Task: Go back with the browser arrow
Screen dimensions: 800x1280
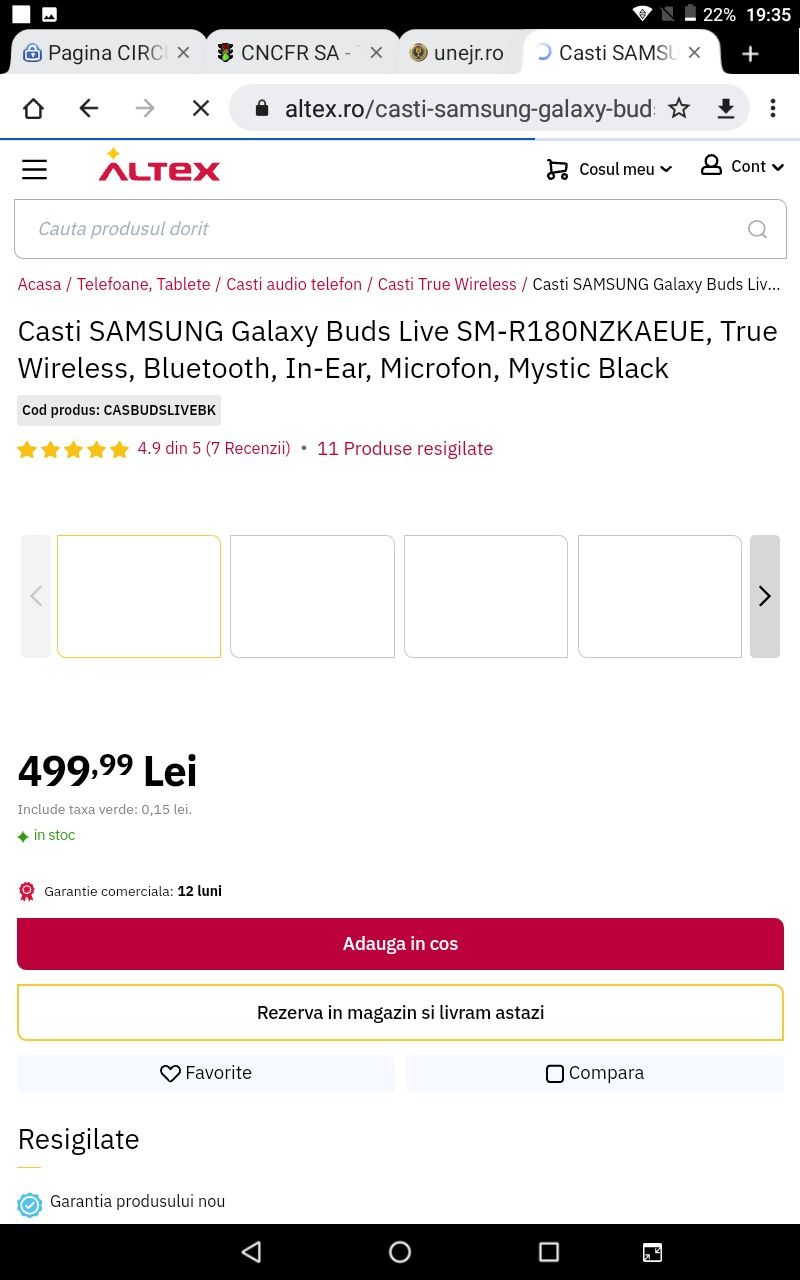Action: pyautogui.click(x=89, y=108)
